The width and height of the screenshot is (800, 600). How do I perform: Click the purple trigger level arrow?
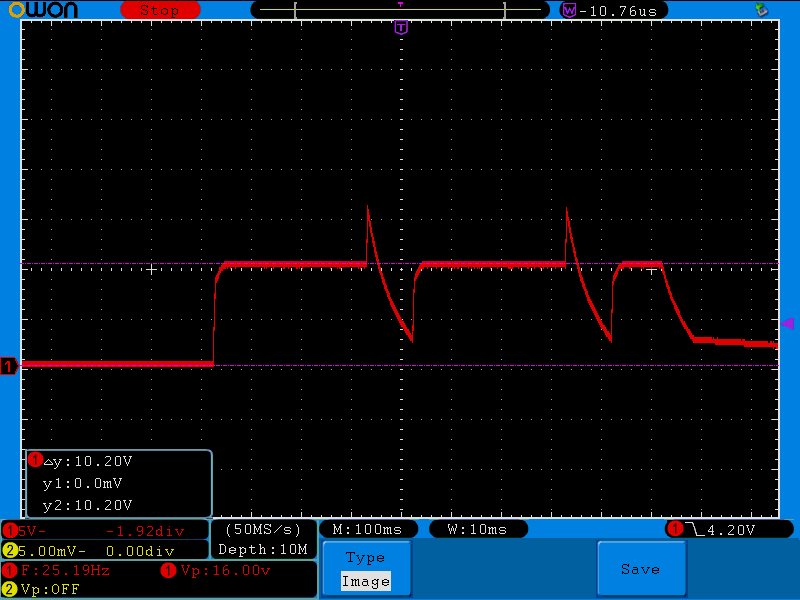pyautogui.click(x=788, y=323)
